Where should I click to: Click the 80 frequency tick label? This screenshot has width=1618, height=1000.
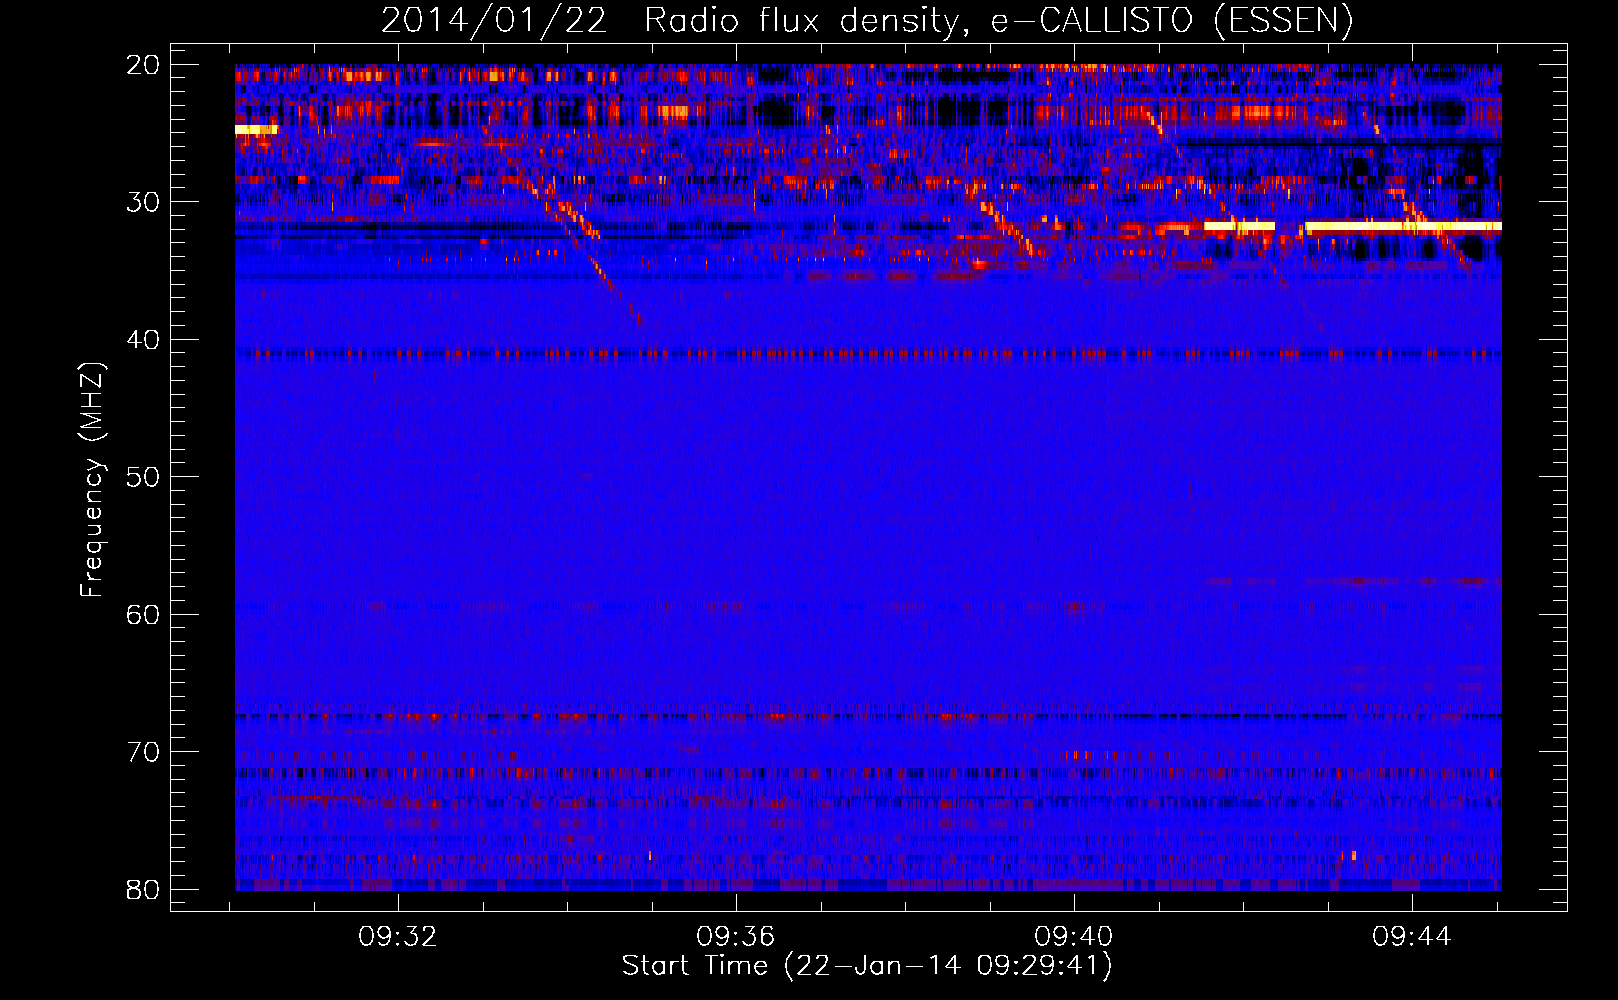tap(143, 889)
